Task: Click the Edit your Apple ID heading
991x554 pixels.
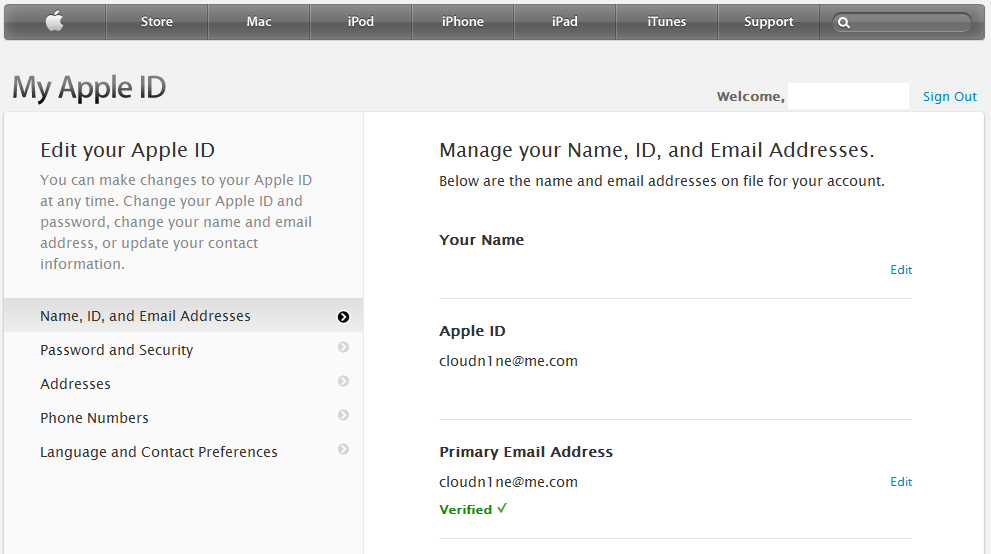Action: point(128,150)
